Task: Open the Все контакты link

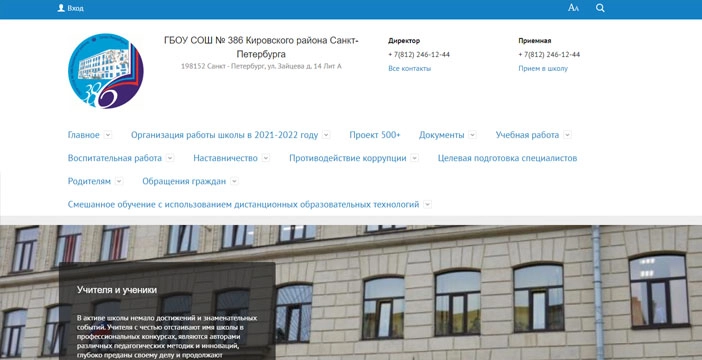Action: coord(409,69)
